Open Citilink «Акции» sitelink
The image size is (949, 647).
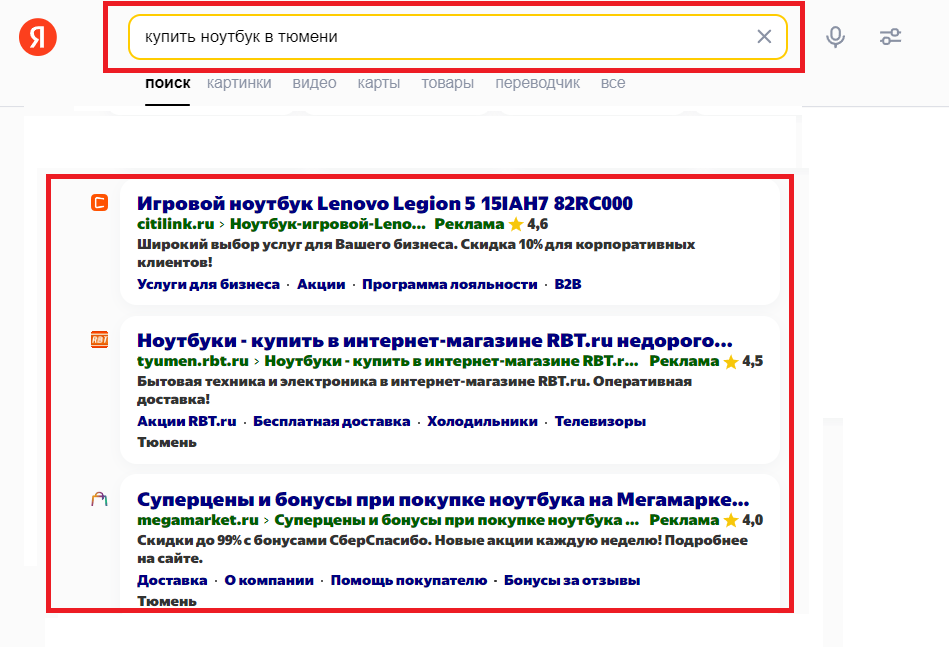tap(321, 284)
